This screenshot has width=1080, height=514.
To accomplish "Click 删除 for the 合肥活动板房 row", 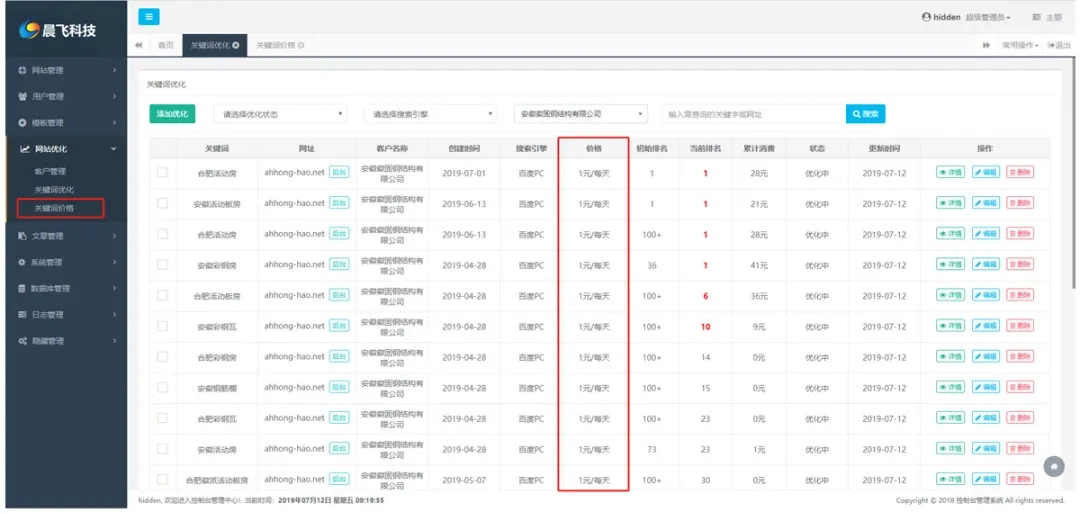I will click(x=1019, y=296).
